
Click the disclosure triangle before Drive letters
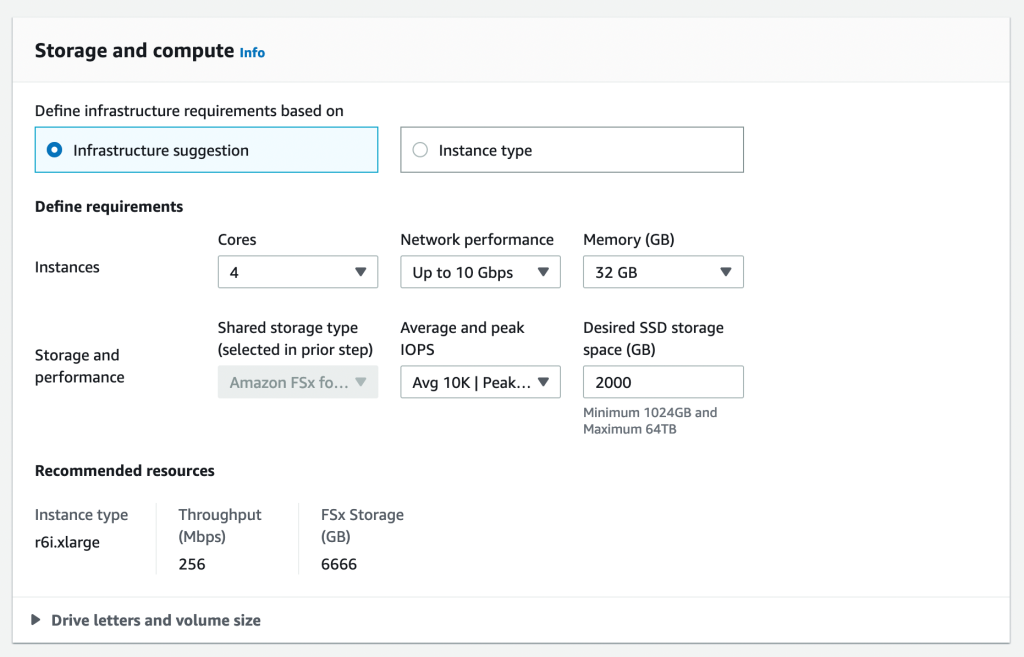pyautogui.click(x=36, y=620)
